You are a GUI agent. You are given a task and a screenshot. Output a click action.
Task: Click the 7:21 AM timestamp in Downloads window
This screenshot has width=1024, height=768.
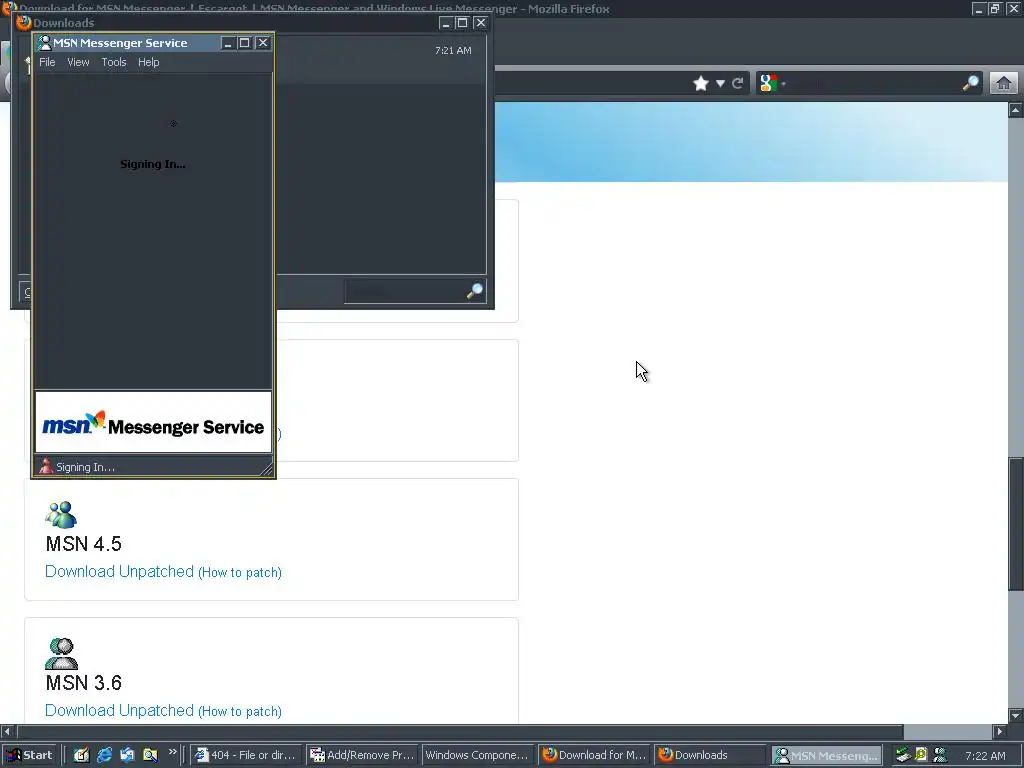(x=453, y=50)
